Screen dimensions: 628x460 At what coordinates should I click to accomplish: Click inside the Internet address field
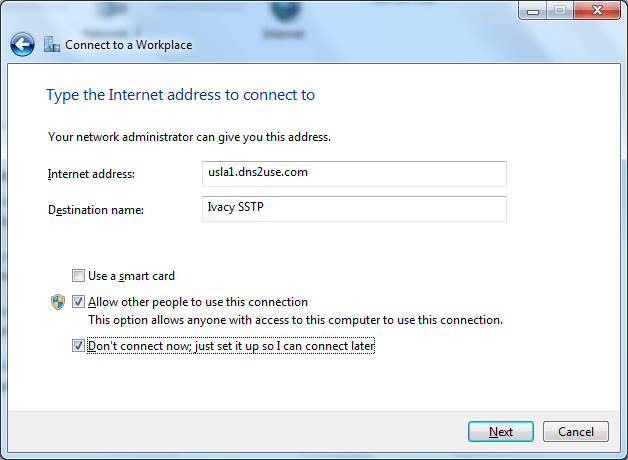(354, 174)
